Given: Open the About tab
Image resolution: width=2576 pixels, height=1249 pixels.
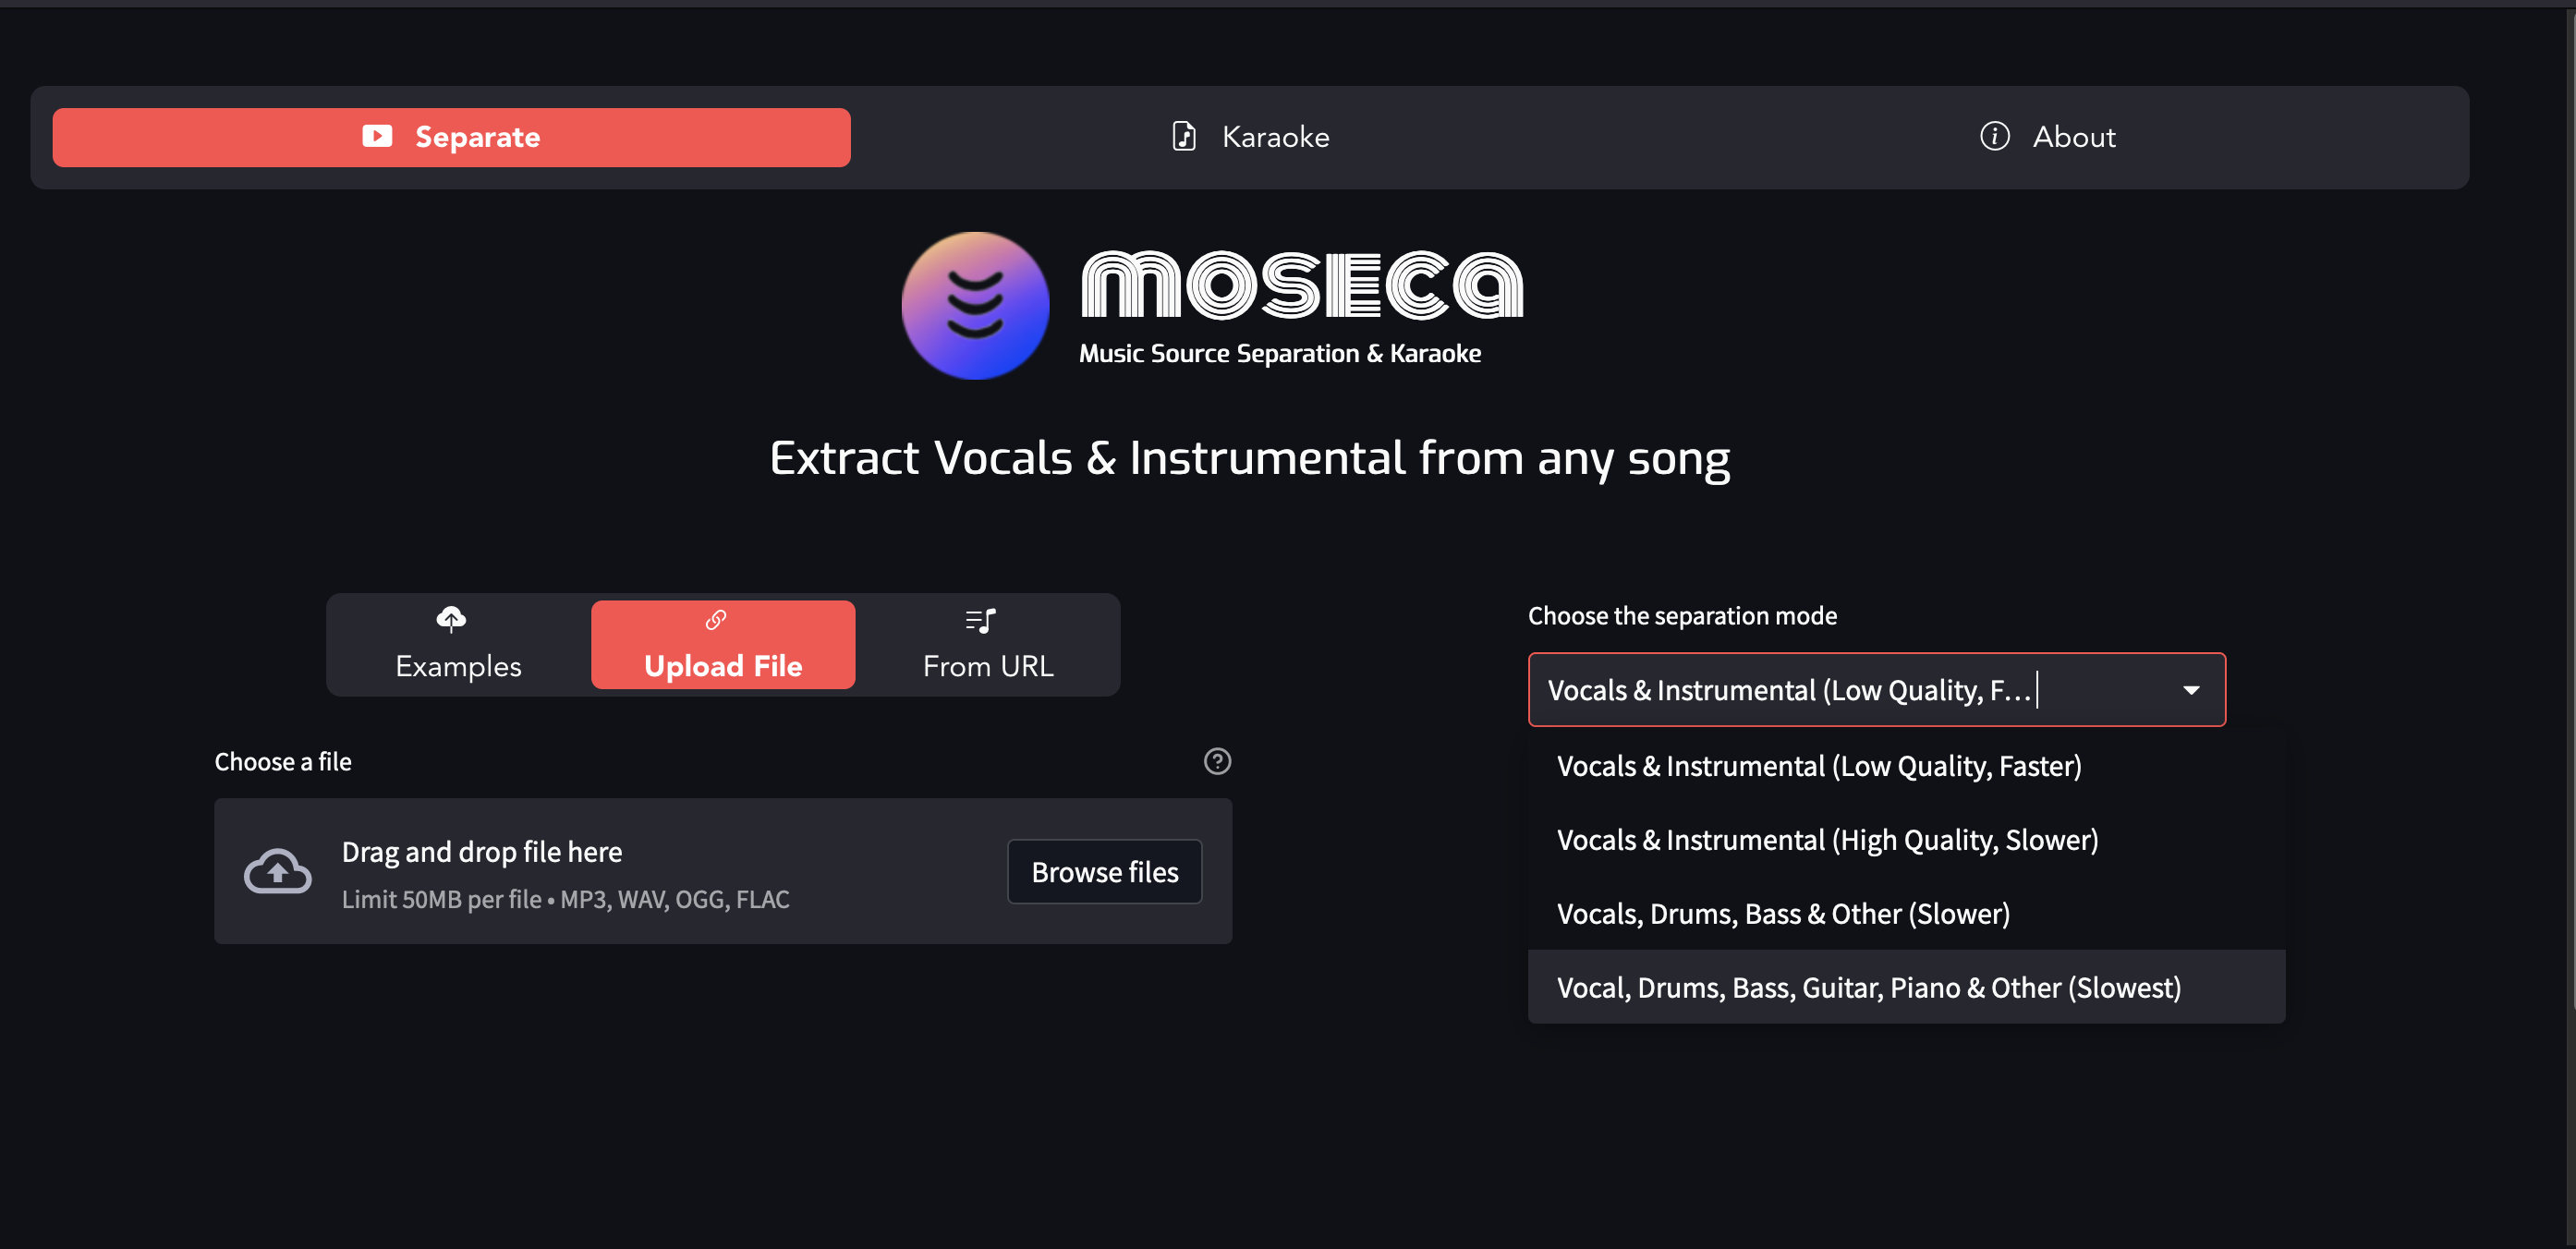Looking at the screenshot, I should point(2048,137).
